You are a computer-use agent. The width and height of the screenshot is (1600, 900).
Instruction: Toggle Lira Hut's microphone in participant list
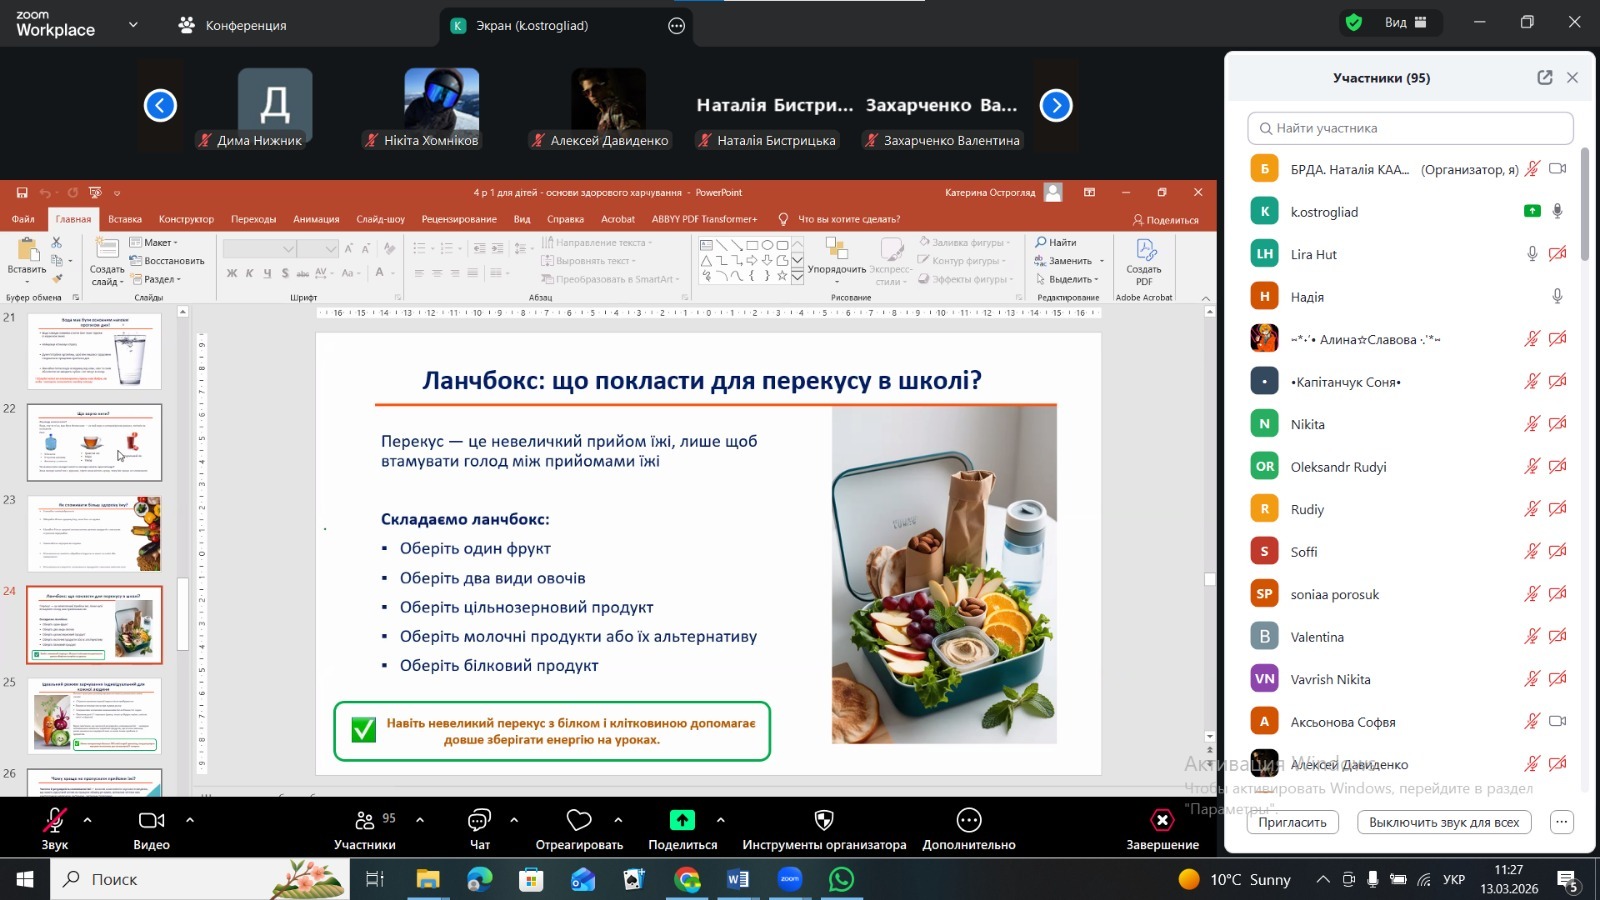(1531, 254)
